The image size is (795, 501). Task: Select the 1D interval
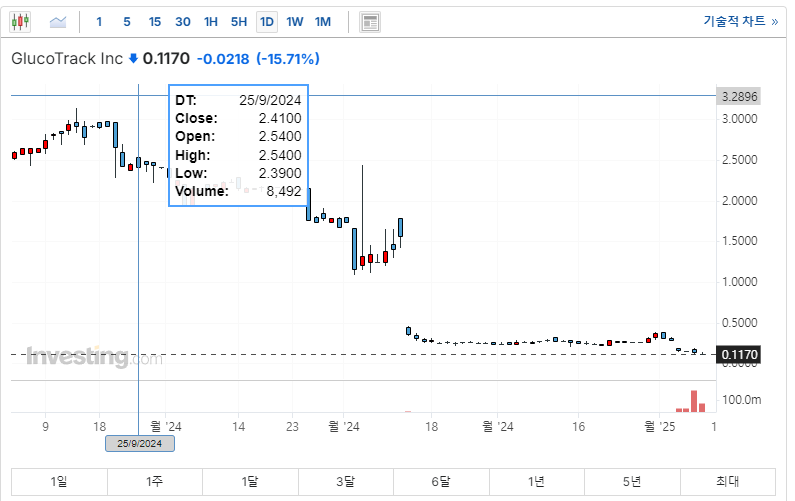tap(267, 22)
